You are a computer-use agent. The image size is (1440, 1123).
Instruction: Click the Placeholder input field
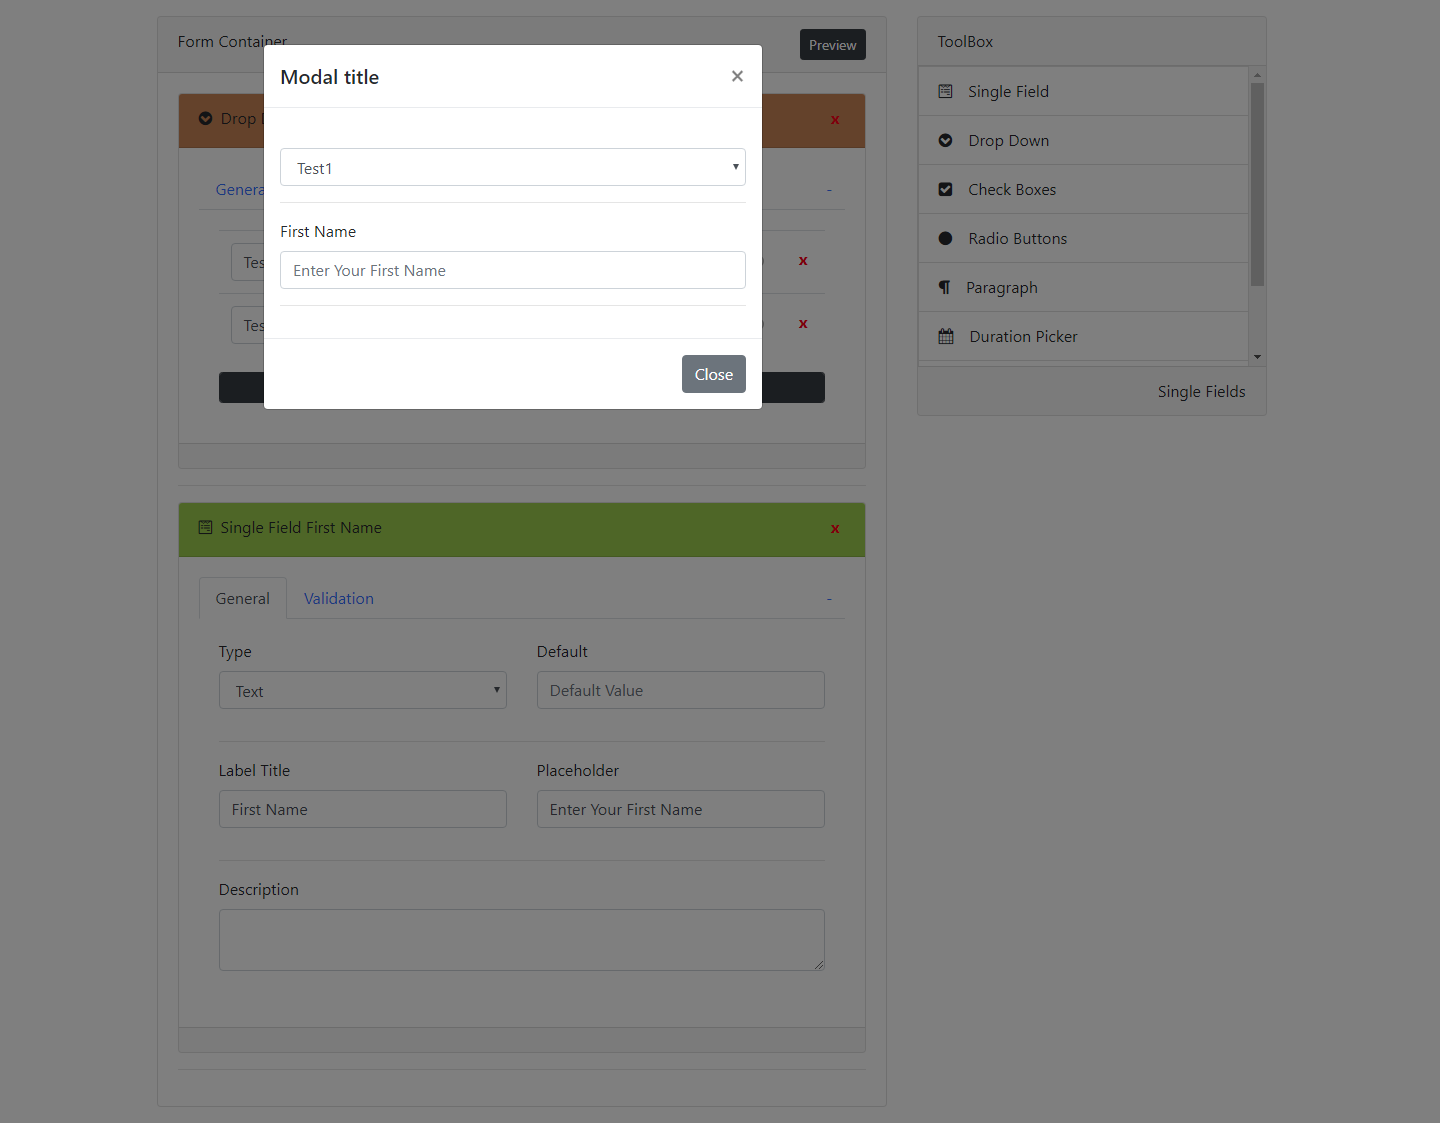[681, 809]
